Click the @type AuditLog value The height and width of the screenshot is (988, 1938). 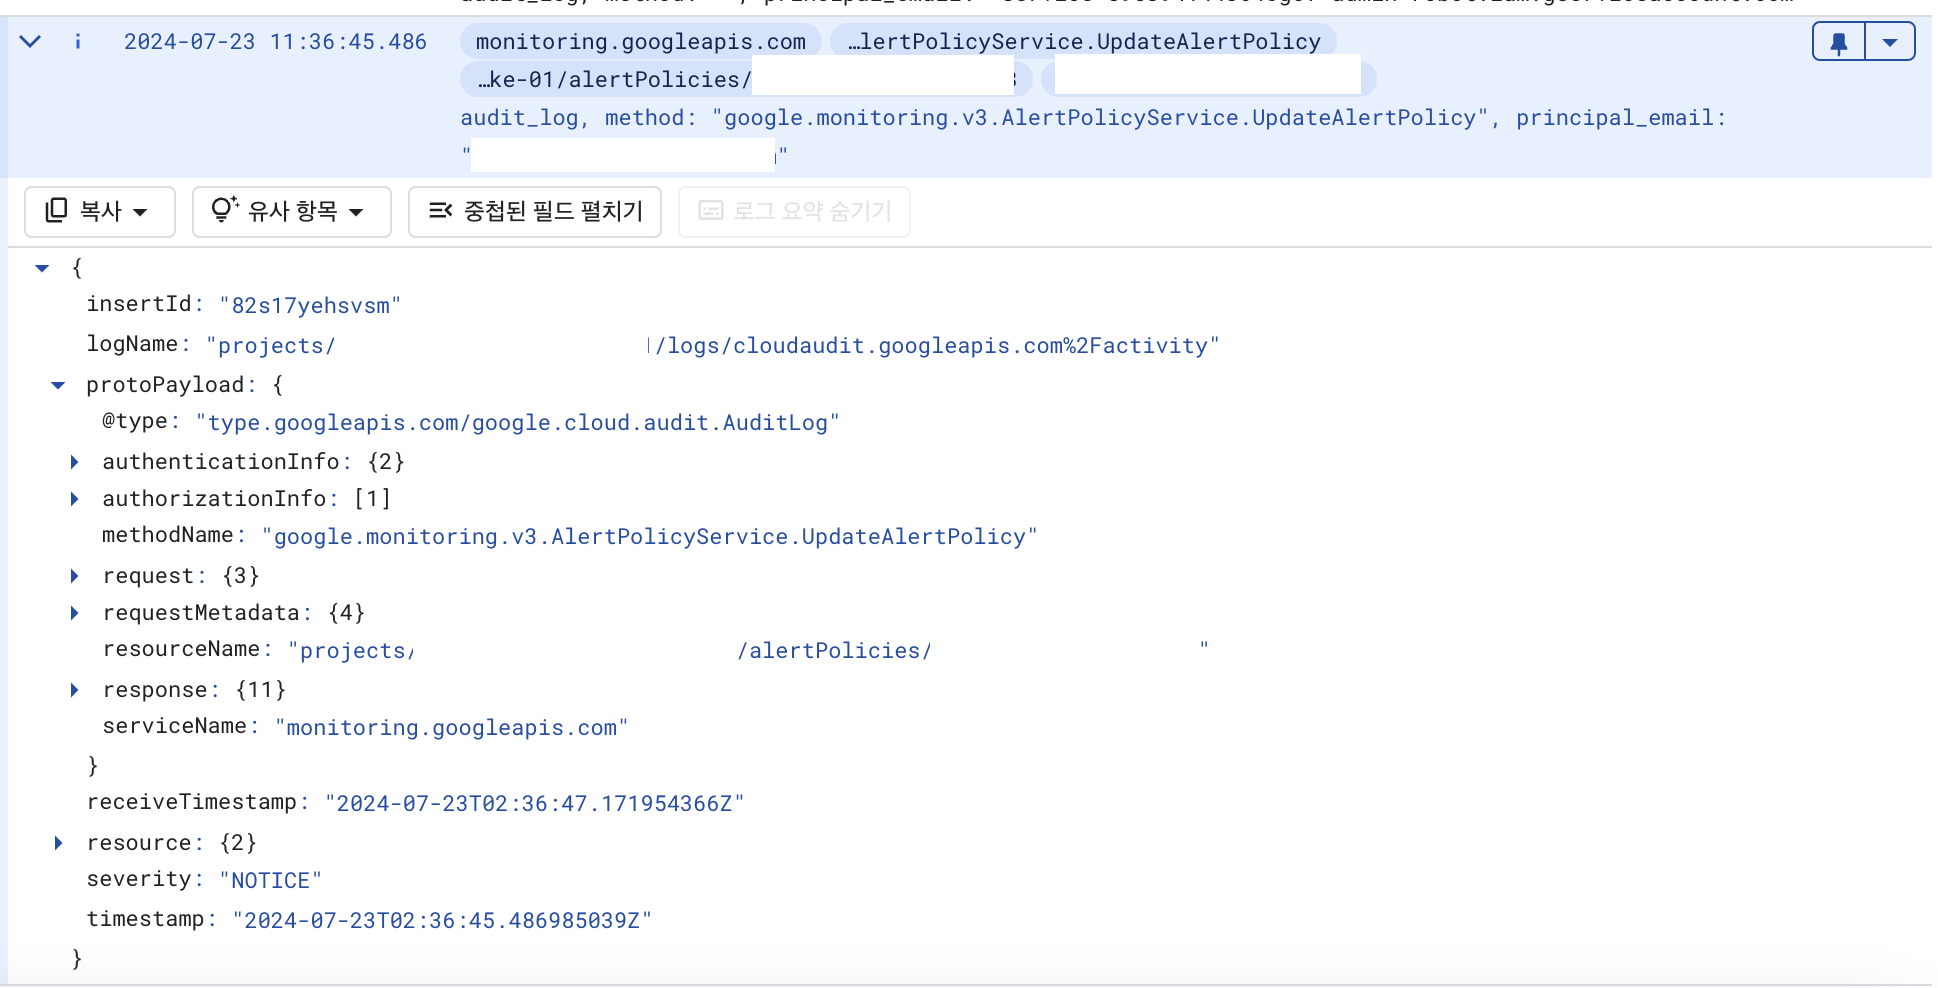tap(518, 423)
